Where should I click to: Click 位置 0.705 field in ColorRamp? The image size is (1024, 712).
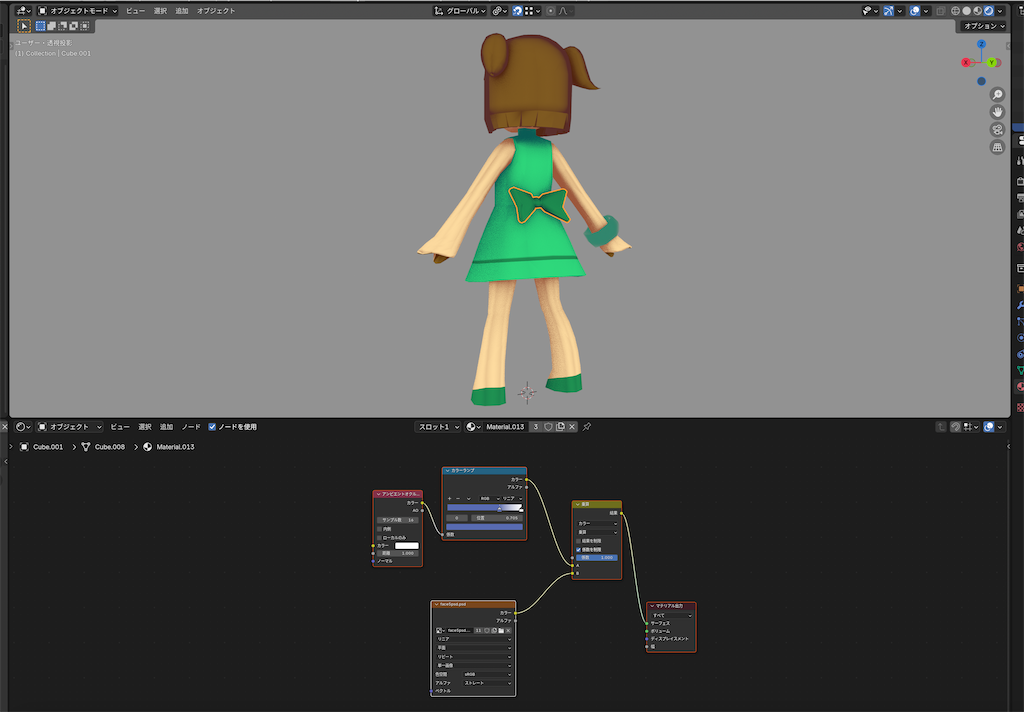(497, 517)
